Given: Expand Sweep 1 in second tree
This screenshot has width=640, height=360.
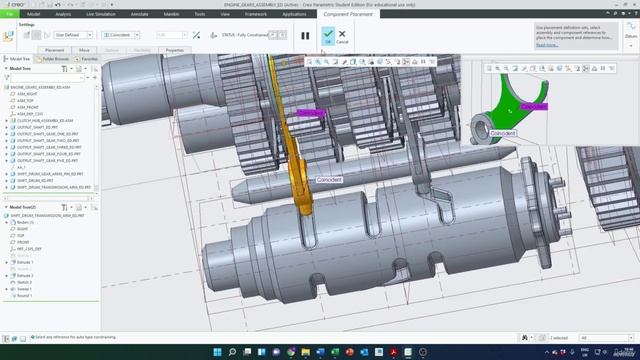Looking at the screenshot, I should [6, 289].
